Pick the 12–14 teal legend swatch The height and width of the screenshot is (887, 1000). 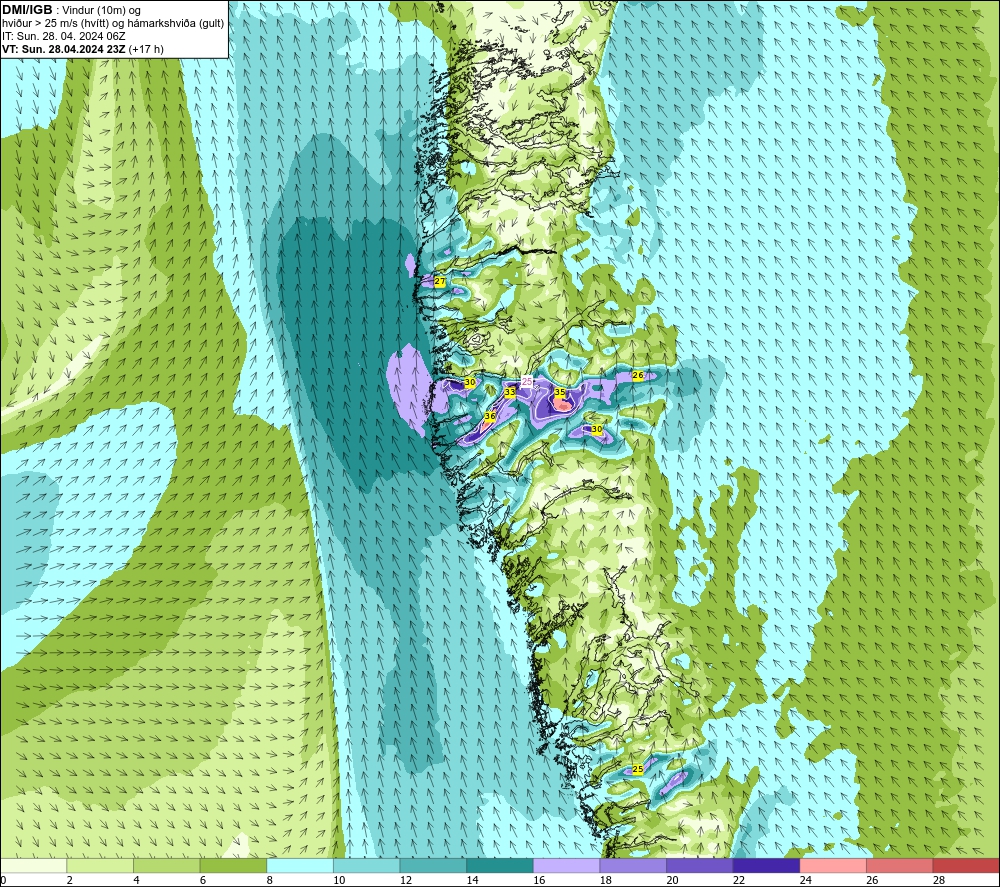[x=433, y=865]
